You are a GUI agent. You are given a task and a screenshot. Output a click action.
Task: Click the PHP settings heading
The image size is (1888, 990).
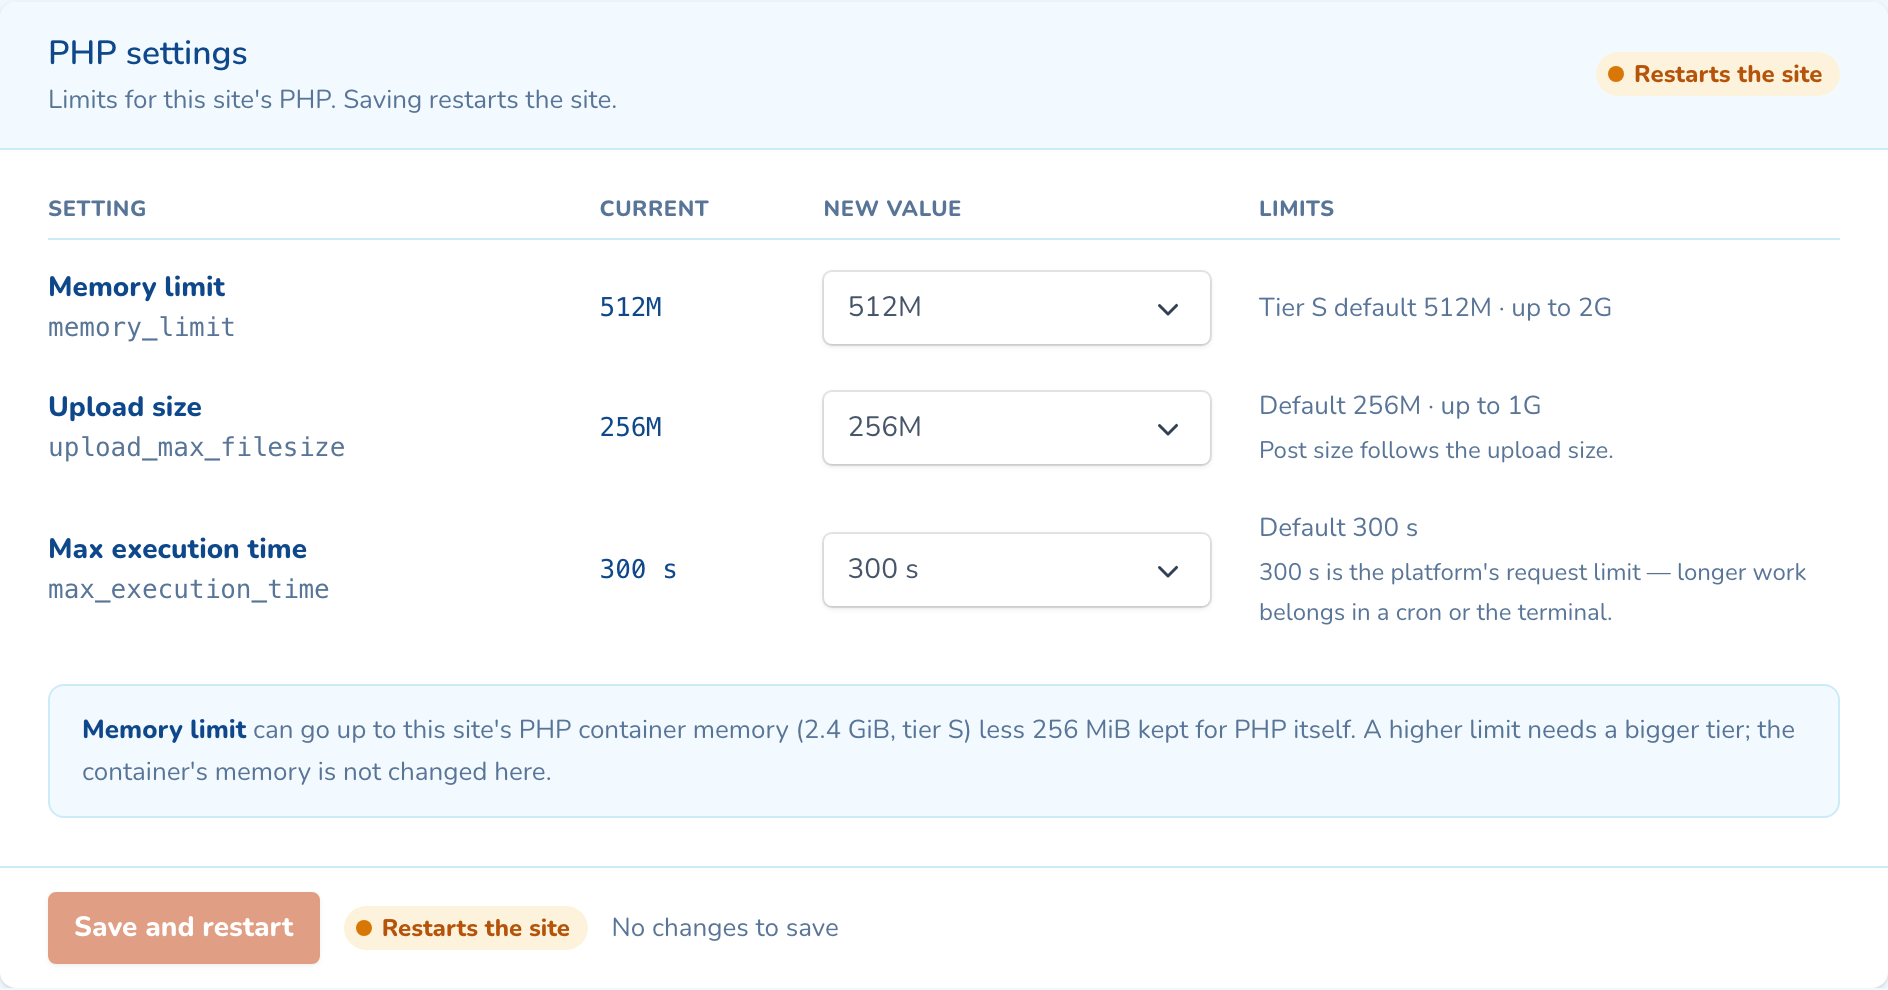(x=148, y=53)
